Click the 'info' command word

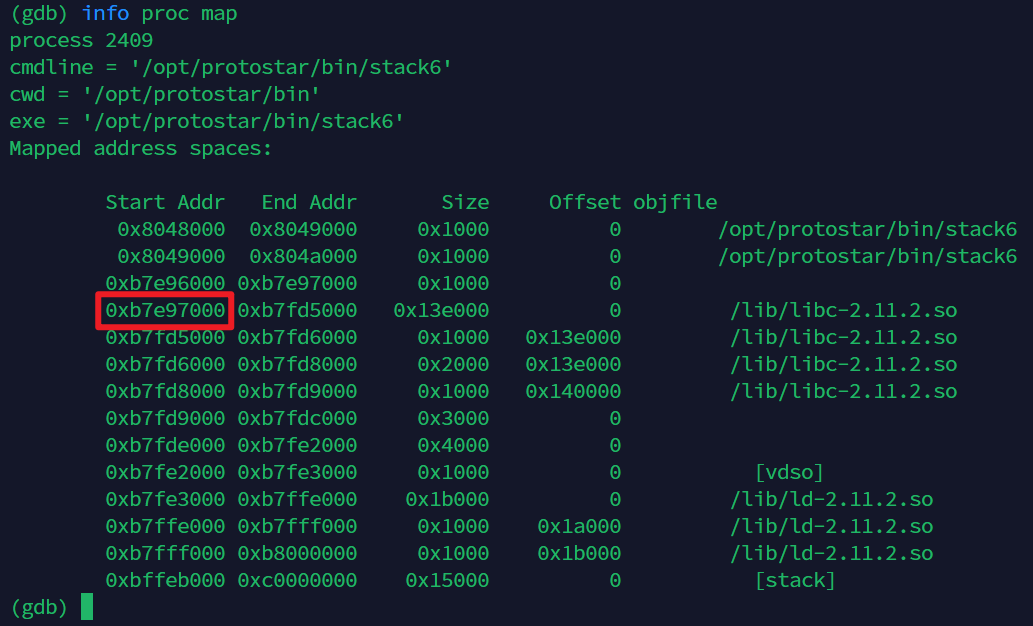105,13
